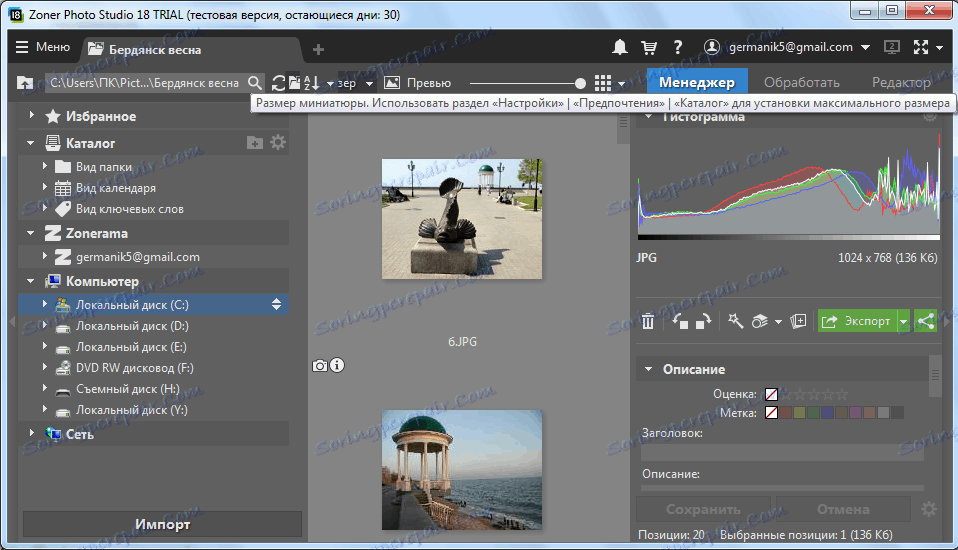This screenshot has width=958, height=550.
Task: Rotate image right with clockwise icon
Action: [x=702, y=321]
